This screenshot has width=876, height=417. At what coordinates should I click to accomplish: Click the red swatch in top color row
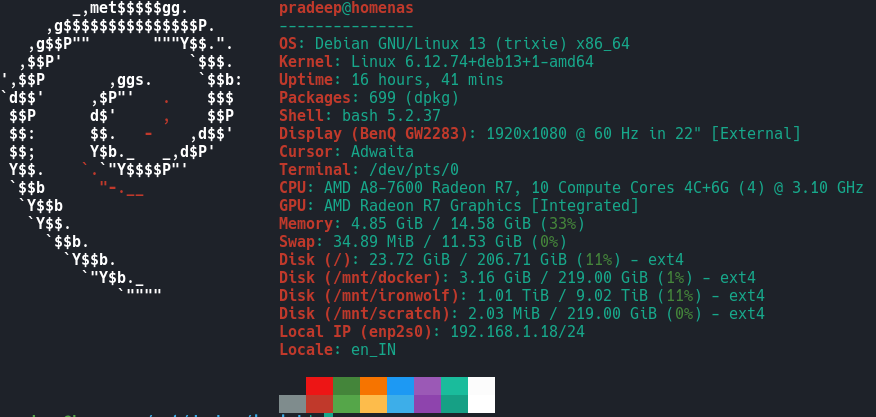point(320,386)
